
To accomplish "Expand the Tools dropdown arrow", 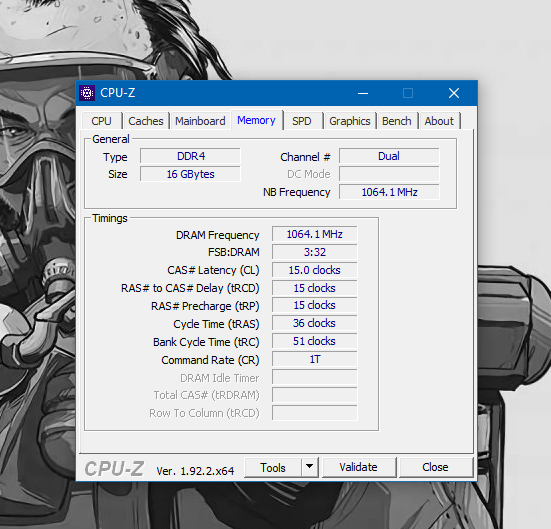I will pyautogui.click(x=310, y=467).
